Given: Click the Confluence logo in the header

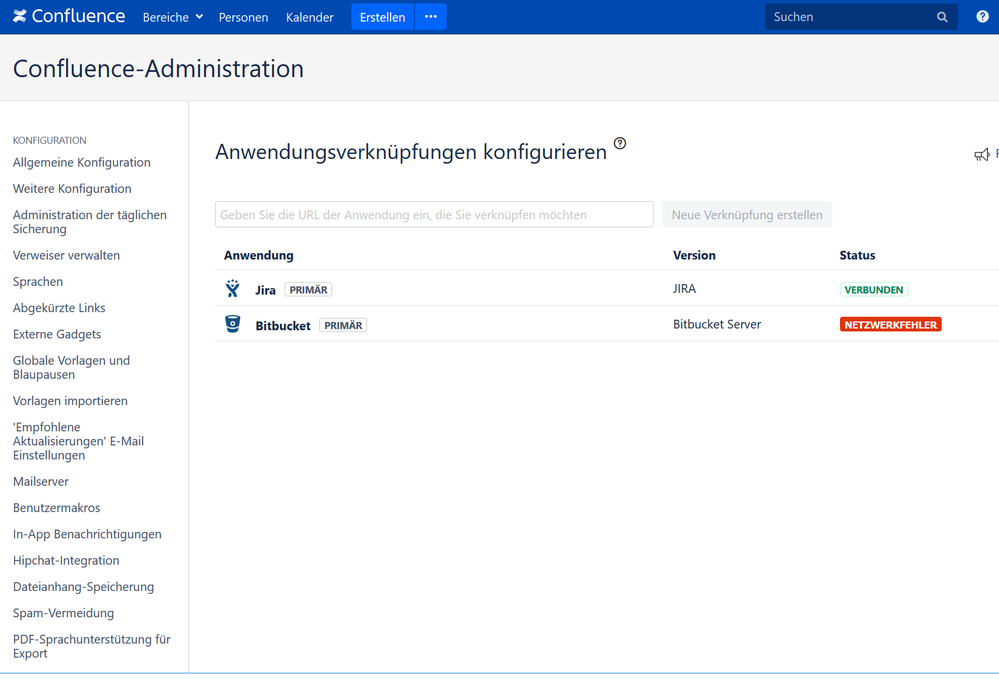Looking at the screenshot, I should pos(69,16).
